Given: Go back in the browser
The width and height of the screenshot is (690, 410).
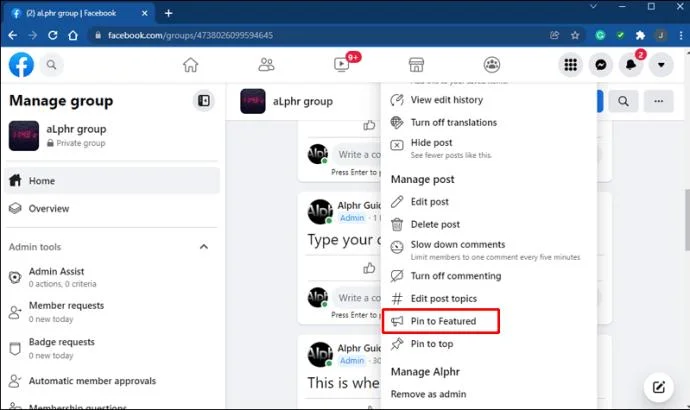Looking at the screenshot, I should [x=13, y=35].
